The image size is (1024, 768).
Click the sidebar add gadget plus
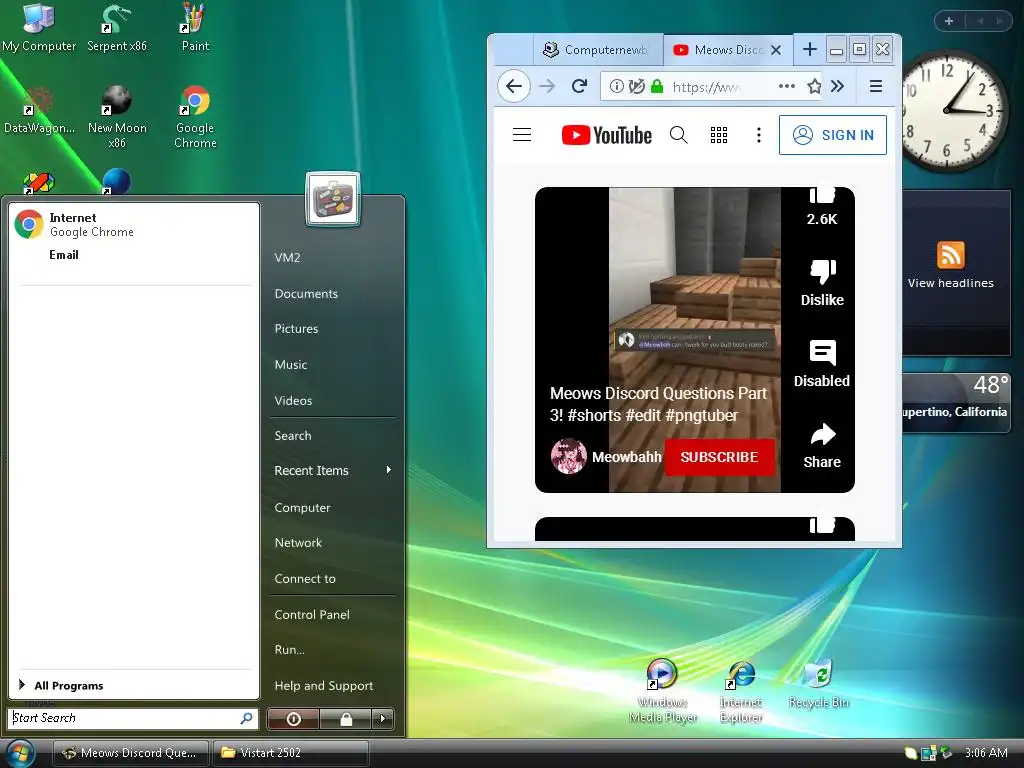[x=949, y=21]
